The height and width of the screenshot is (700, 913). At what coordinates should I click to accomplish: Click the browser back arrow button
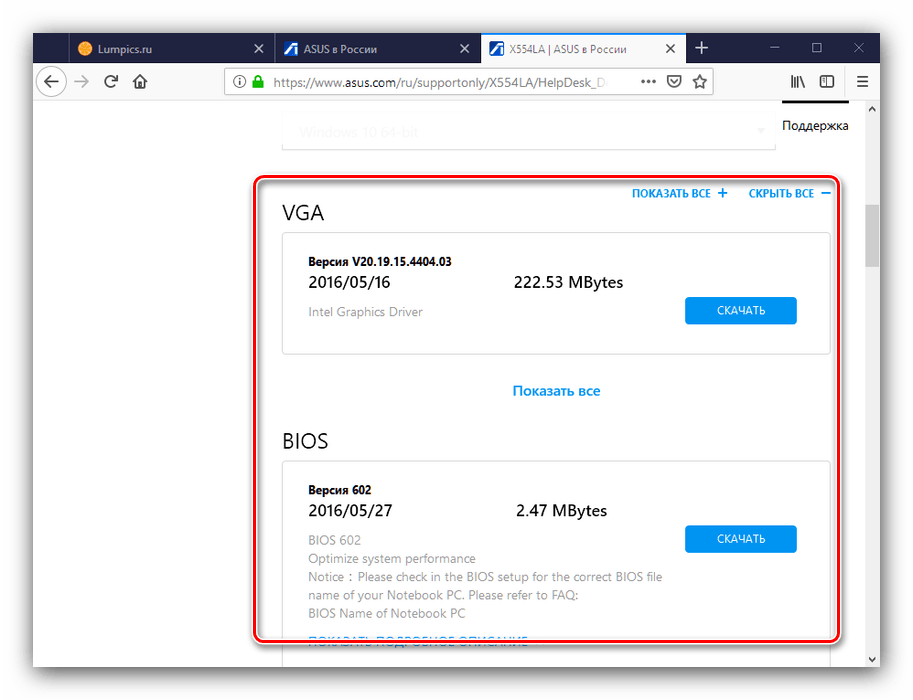[x=51, y=82]
